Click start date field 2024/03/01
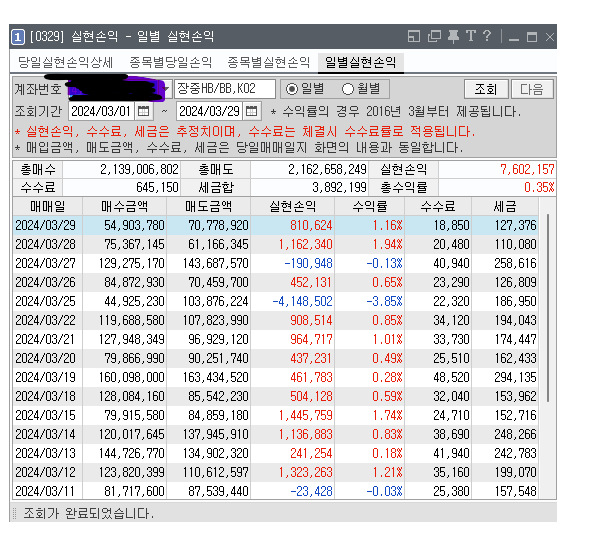 click(101, 112)
